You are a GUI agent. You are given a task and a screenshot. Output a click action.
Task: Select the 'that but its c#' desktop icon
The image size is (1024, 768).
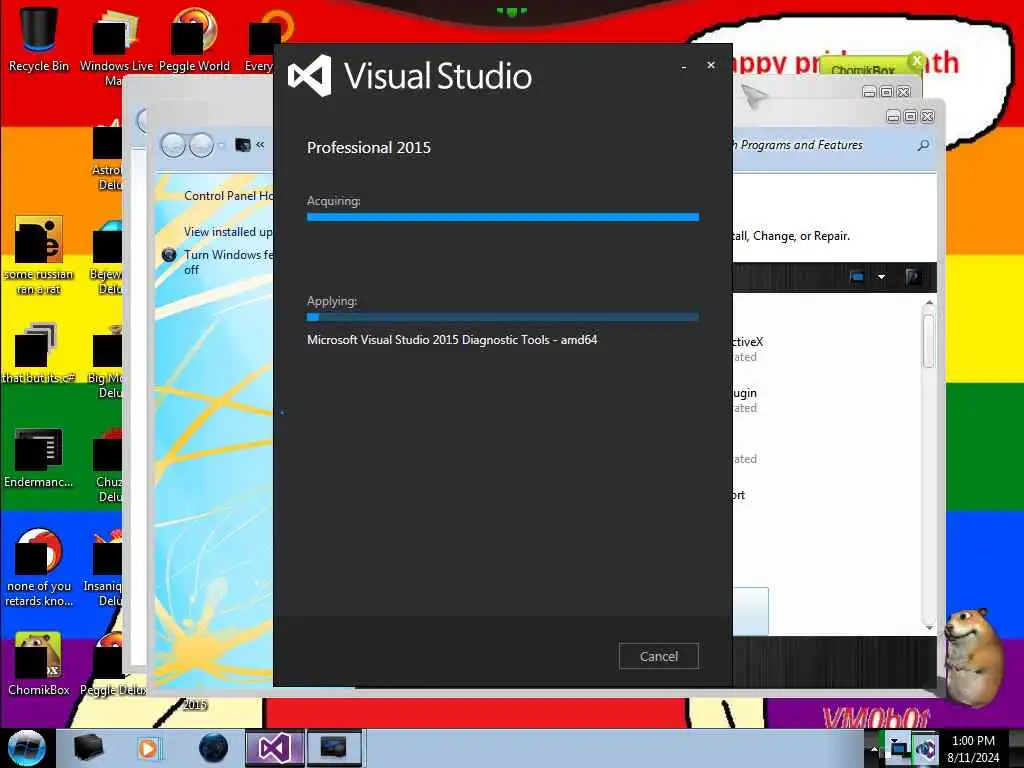tap(38, 353)
